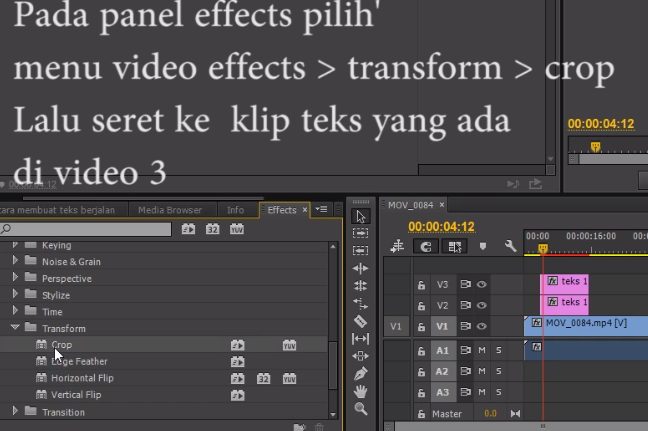Select the Selection tool arrow
Image resolution: width=648 pixels, height=431 pixels.
pyautogui.click(x=361, y=216)
